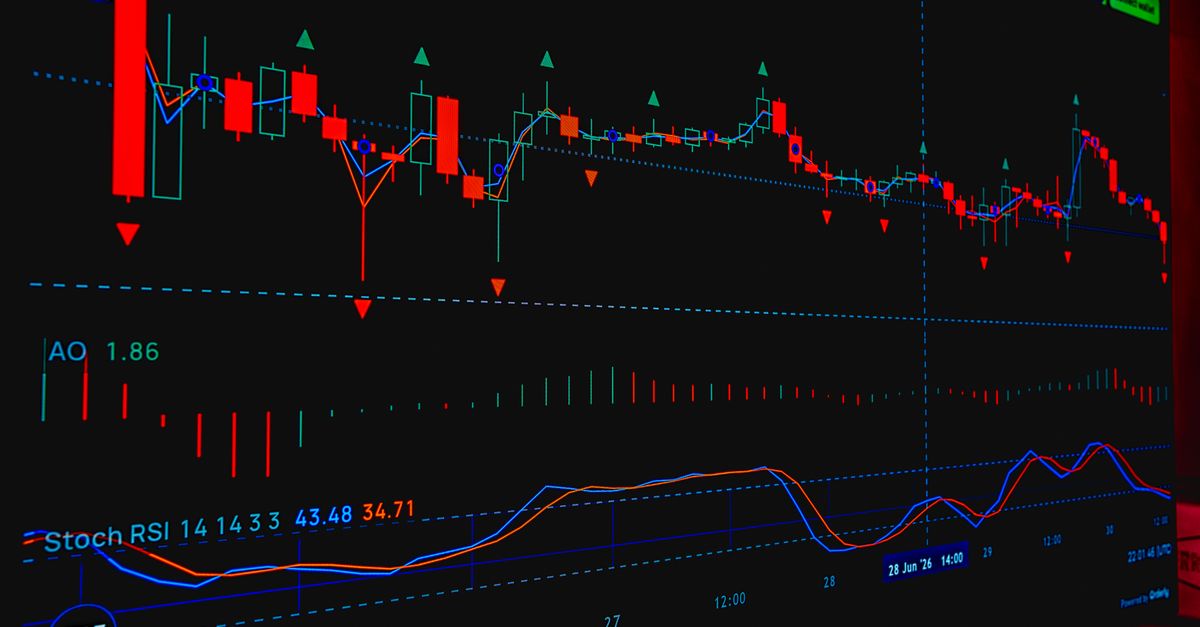1200x627 pixels.
Task: Select the AO value 1.86
Action: (x=132, y=352)
